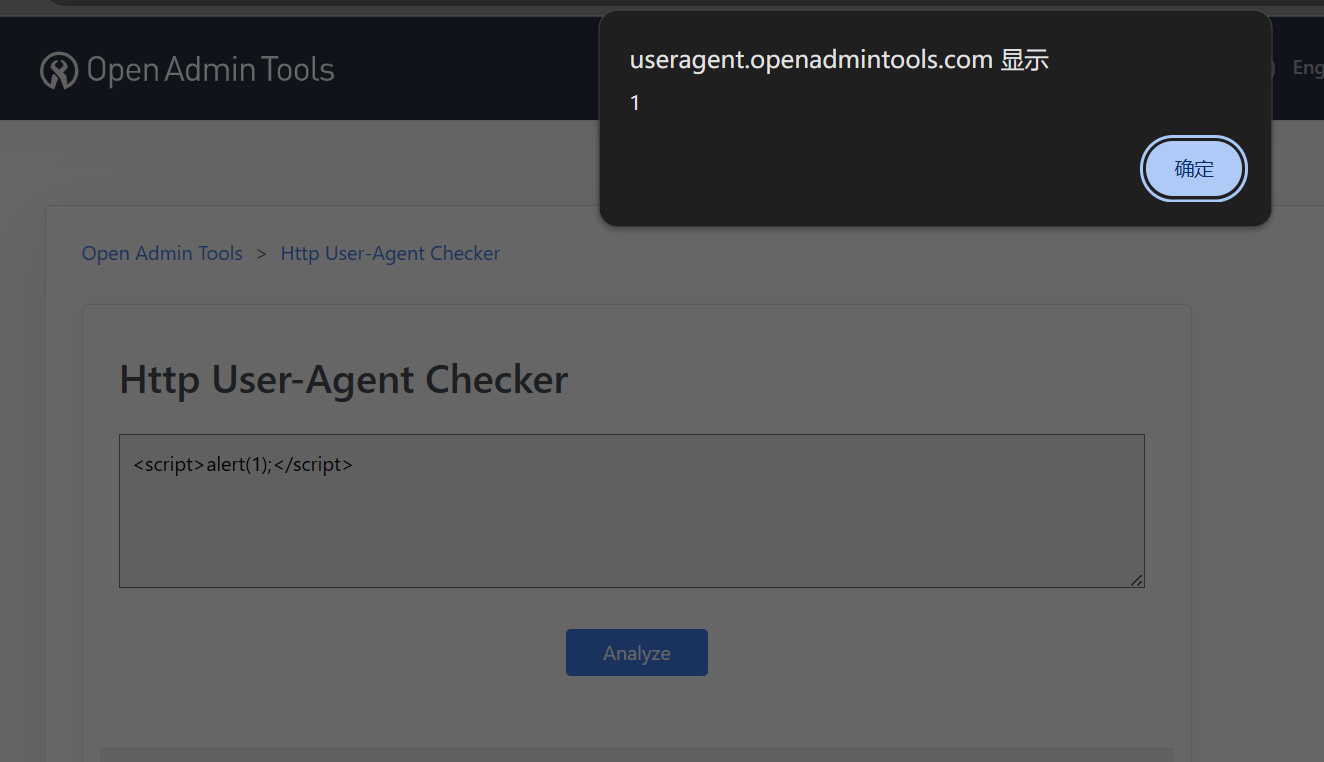Click the Analyze button
Image resolution: width=1324 pixels, height=762 pixels.
[x=637, y=652]
